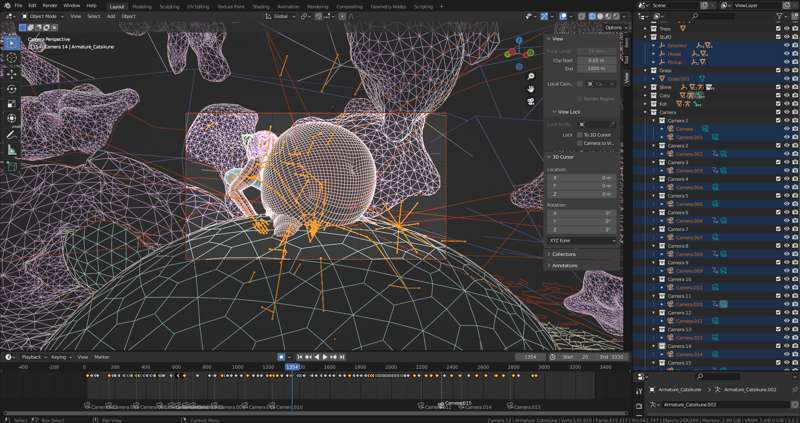Click the zoom magnifier viewport gizmo
The height and width of the screenshot is (423, 800).
531,76
